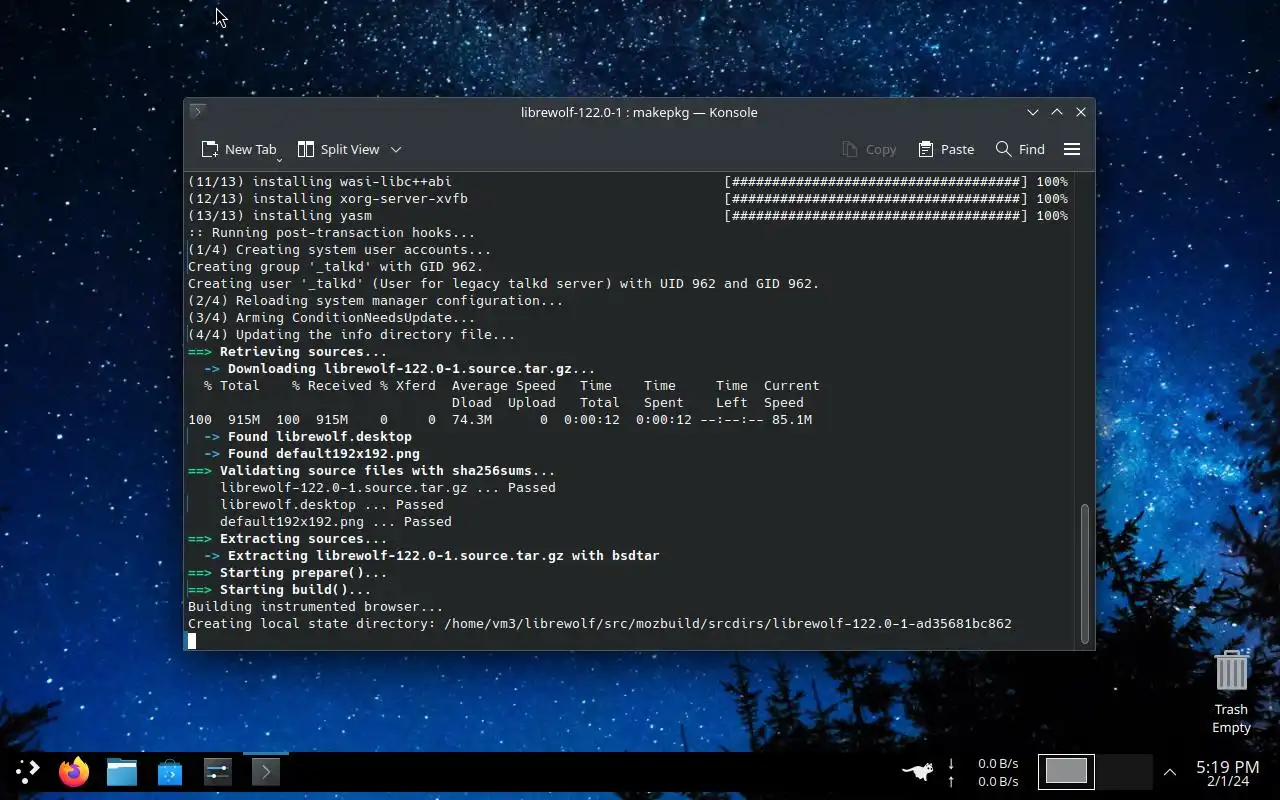Click 'Creating local state directory' line
The image size is (1280, 800).
coord(600,624)
